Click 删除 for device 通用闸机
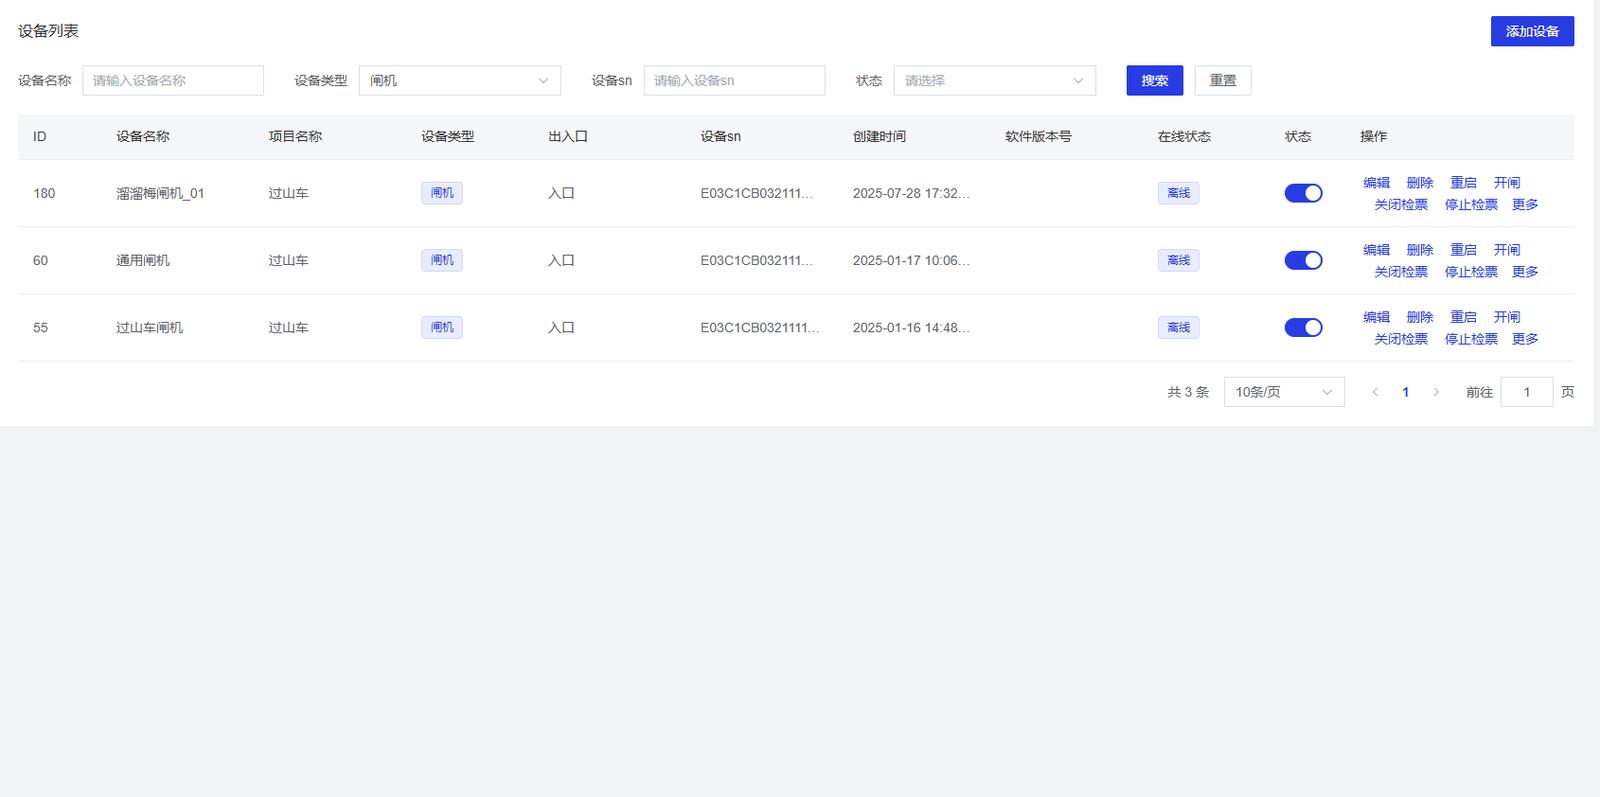Viewport: 1600px width, 797px height. click(x=1420, y=250)
